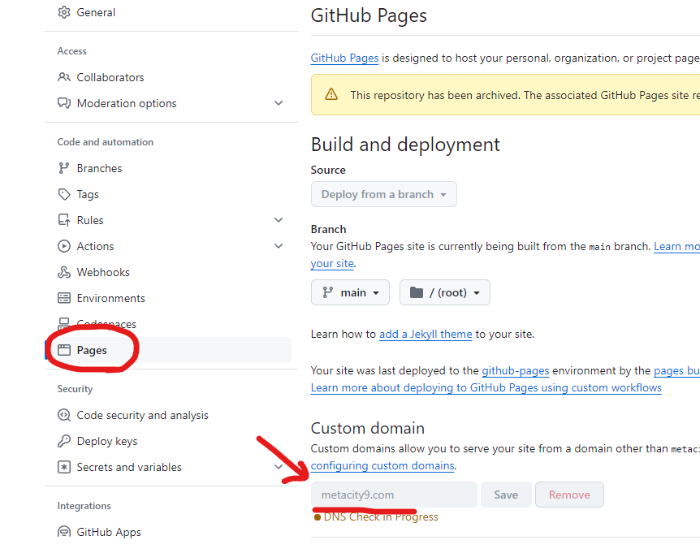Viewport: 700px width, 547px height.
Task: Click the Save custom domain button
Action: point(506,495)
